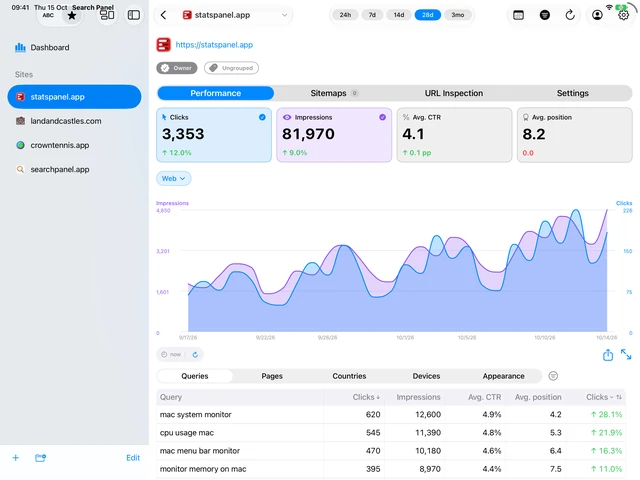The height and width of the screenshot is (480, 640).
Task: Open the Clicks comparison column dropdown
Action: [600, 397]
